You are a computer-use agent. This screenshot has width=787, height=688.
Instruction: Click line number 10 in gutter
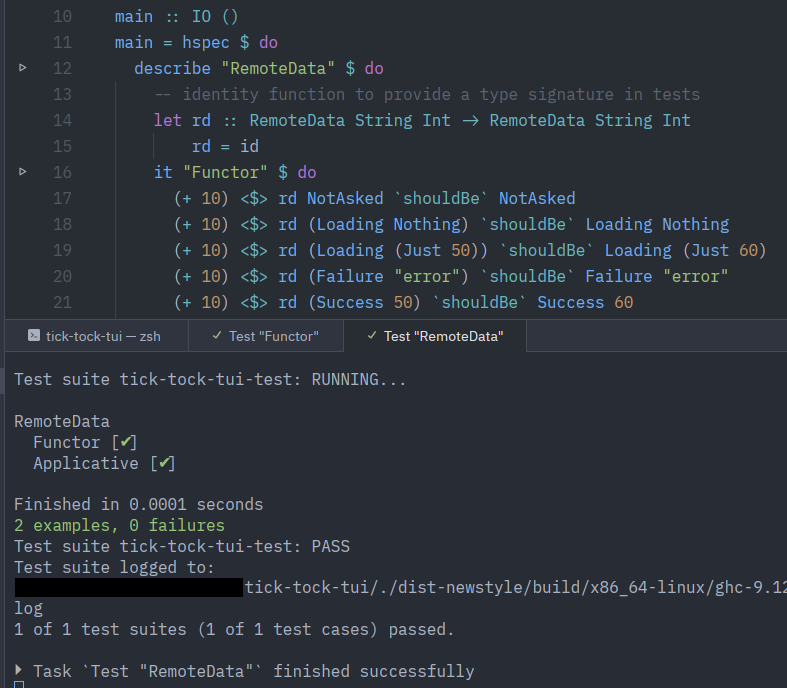62,17
